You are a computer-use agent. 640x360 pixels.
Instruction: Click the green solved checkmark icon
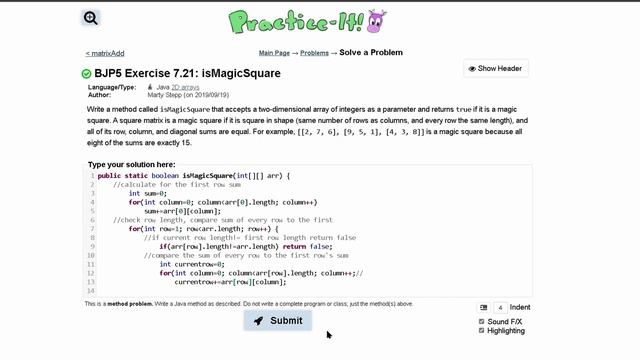point(86,74)
